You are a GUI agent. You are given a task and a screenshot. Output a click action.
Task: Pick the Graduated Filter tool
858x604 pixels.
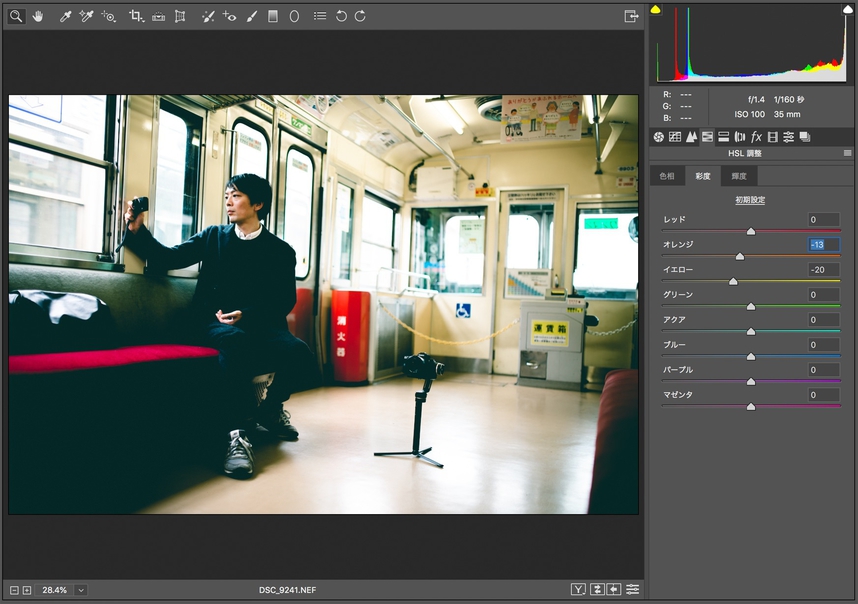pos(272,16)
